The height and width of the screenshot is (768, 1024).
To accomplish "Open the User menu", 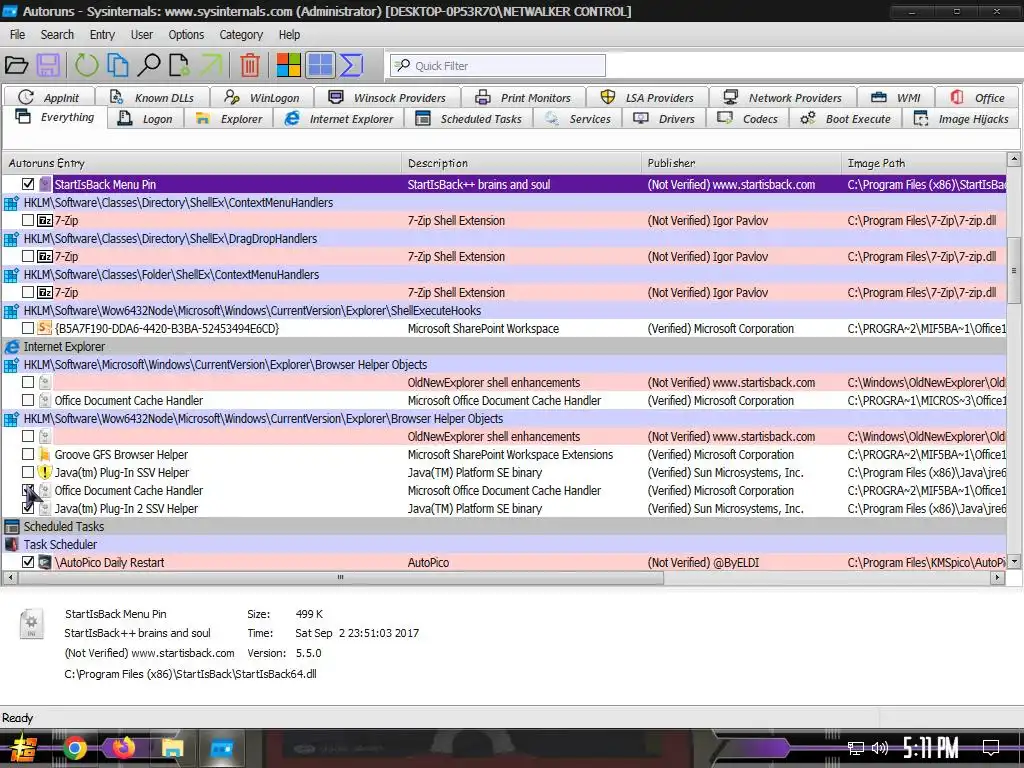I will tap(142, 35).
